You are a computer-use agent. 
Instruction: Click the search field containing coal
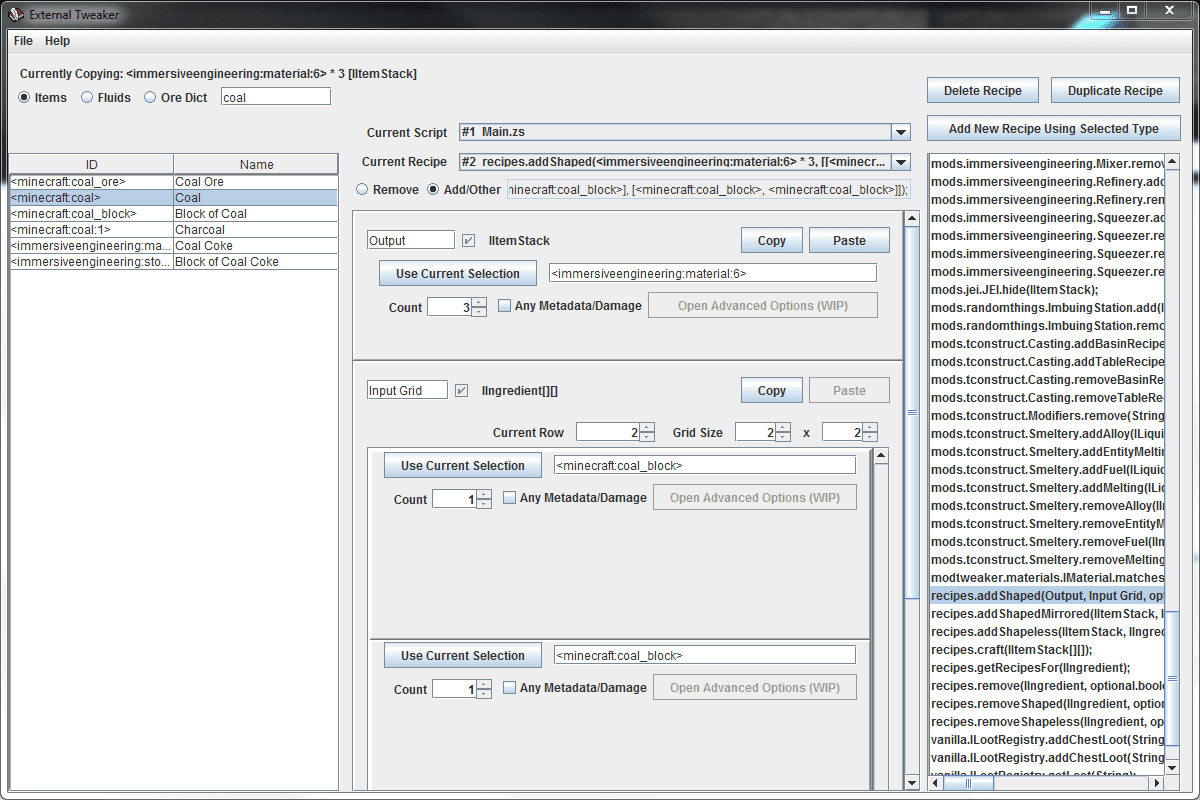coord(275,97)
